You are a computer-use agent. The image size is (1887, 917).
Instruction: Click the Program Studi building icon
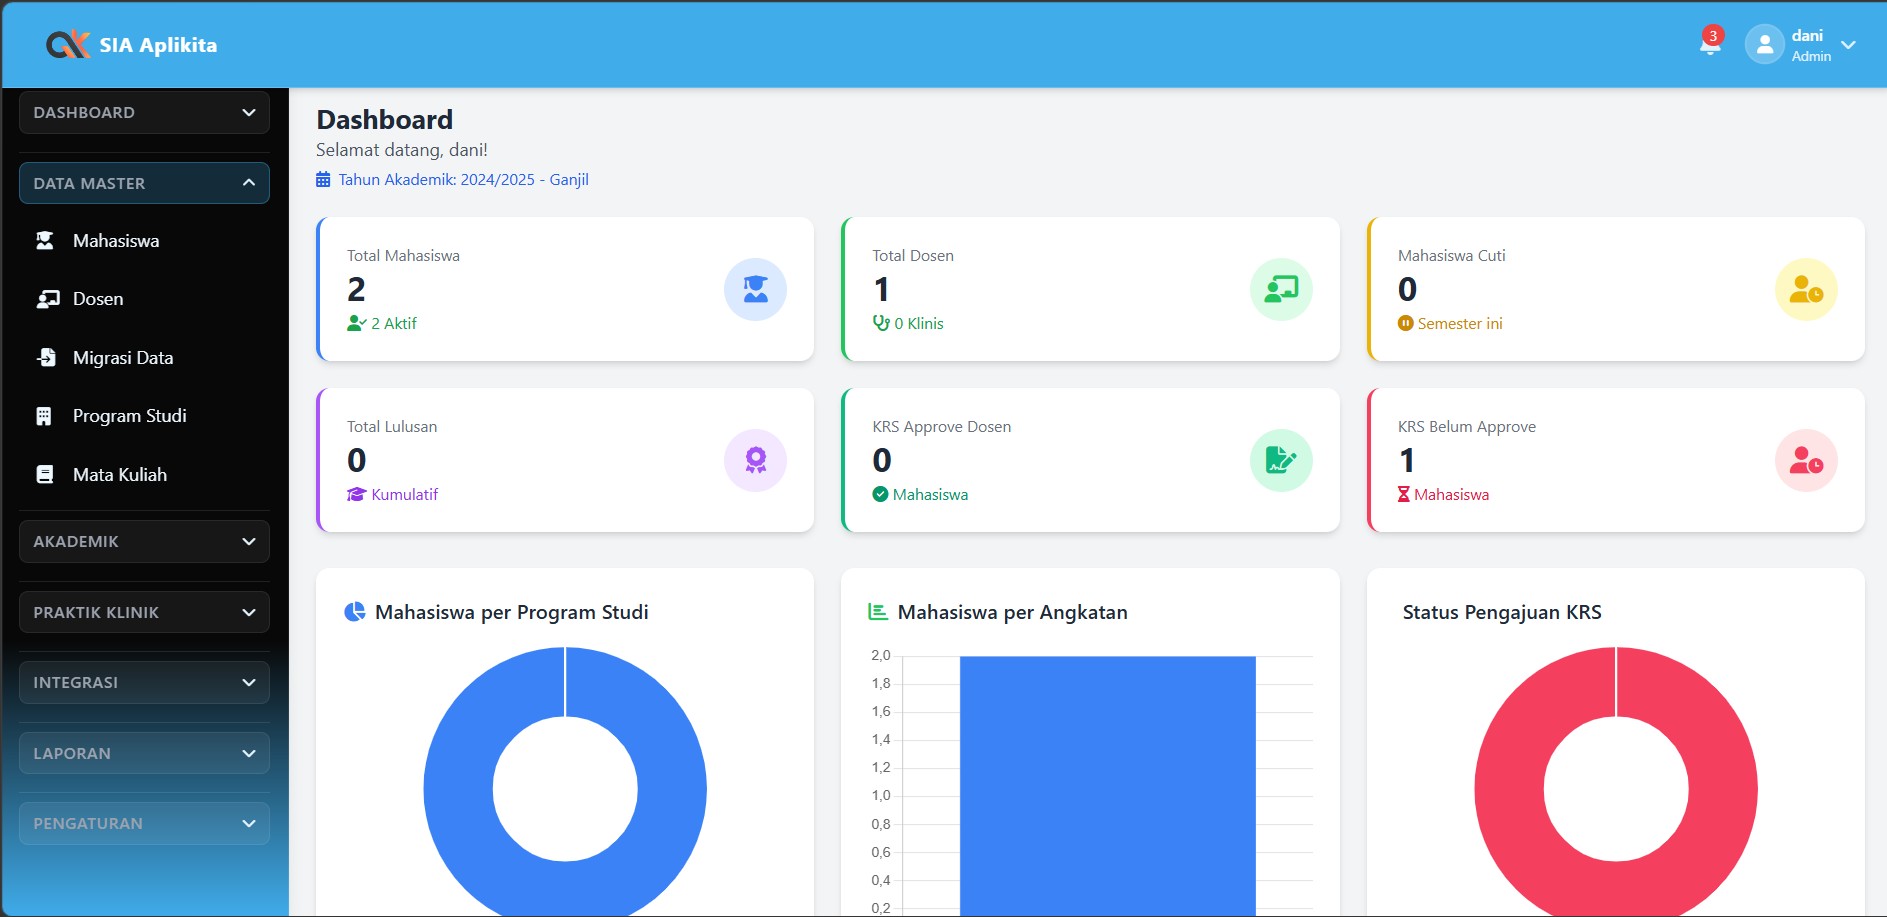45,415
